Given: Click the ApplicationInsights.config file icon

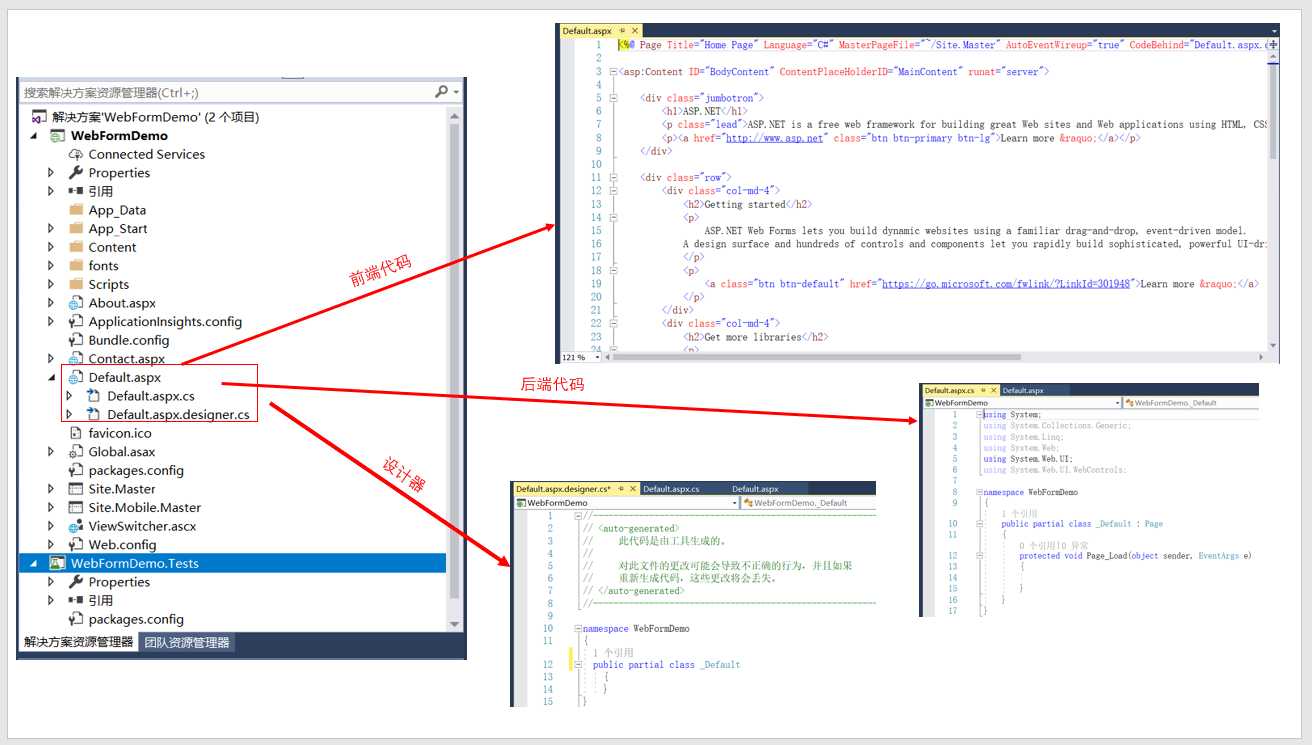Looking at the screenshot, I should click(x=76, y=322).
